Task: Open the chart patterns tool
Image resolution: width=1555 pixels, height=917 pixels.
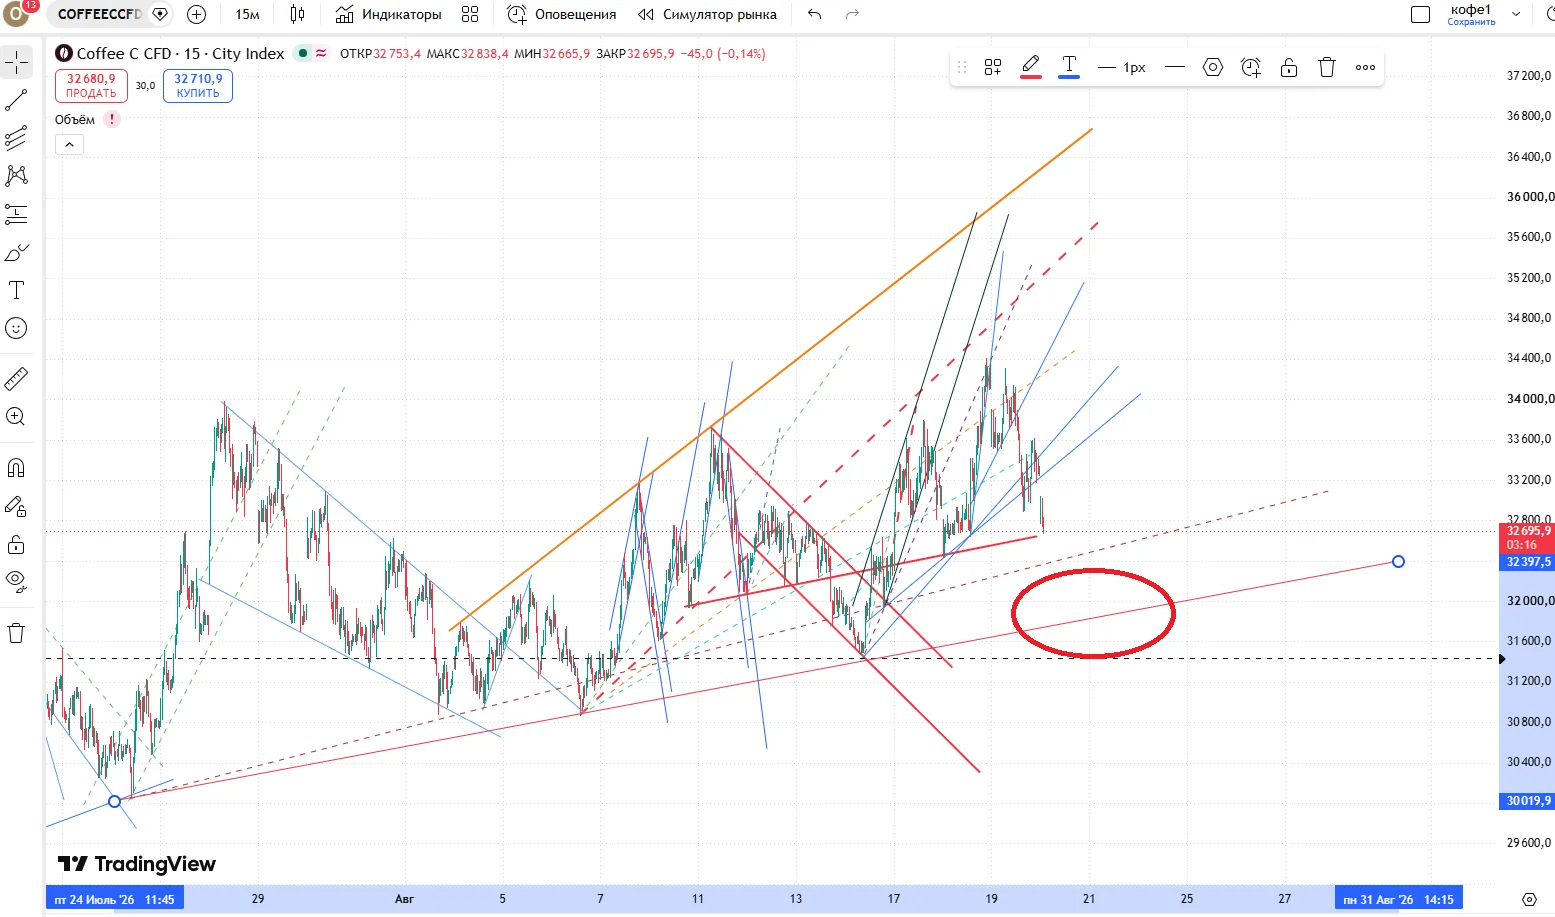Action: (x=16, y=176)
